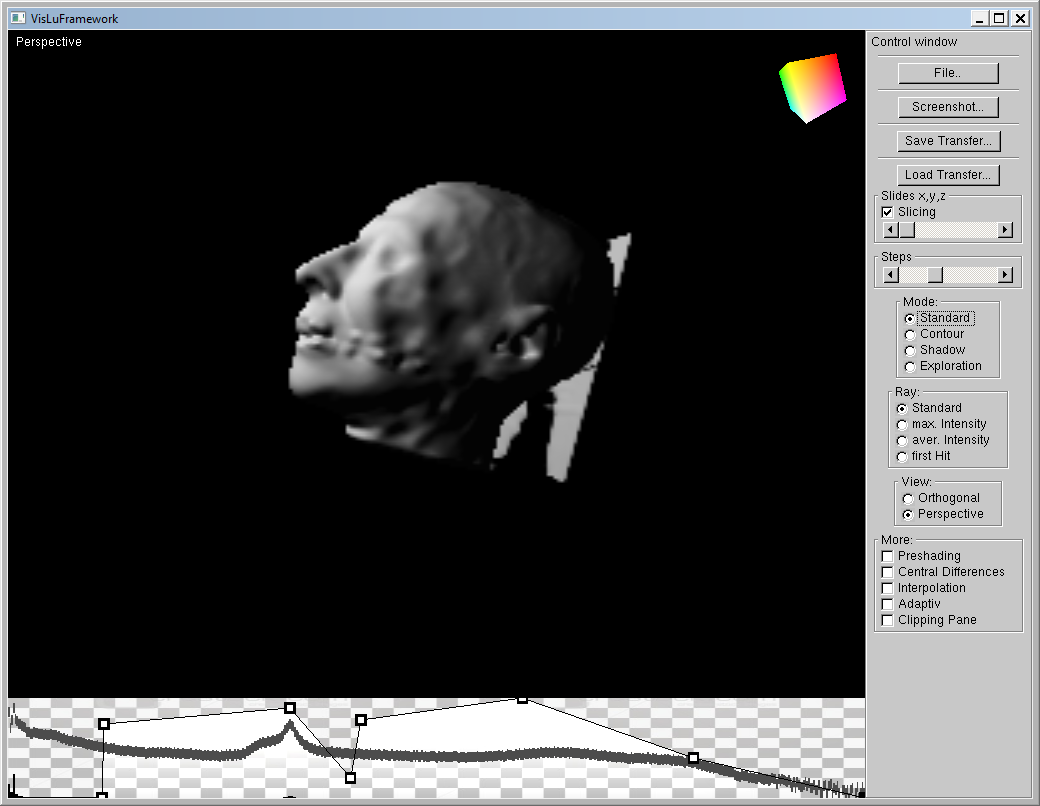Click the lowest transfer function control point

point(102,797)
